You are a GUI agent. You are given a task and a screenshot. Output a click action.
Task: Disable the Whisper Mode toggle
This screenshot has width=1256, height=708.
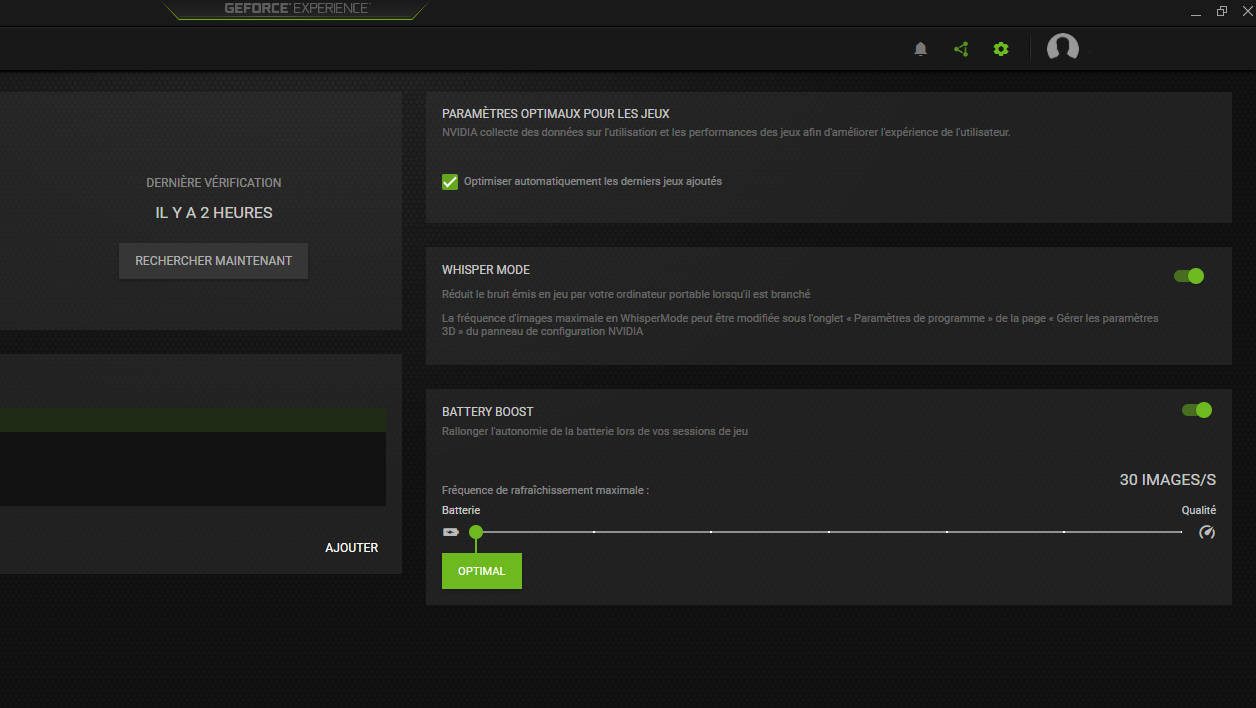(x=1189, y=276)
